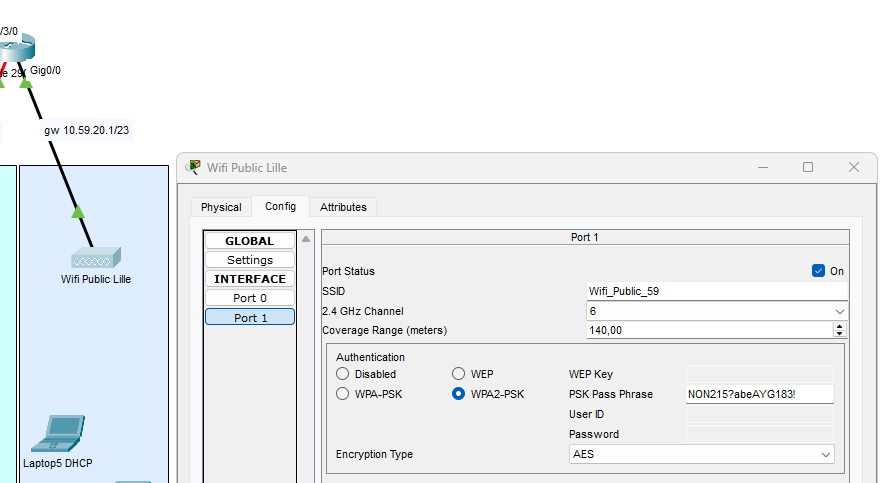The image size is (889, 483).
Task: Click the SSID text field
Action: [x=716, y=291]
